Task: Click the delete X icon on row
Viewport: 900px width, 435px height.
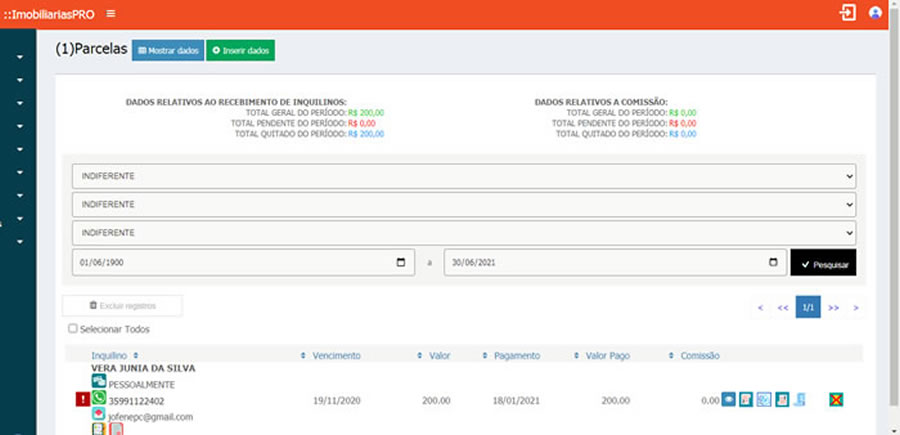Action: point(836,400)
